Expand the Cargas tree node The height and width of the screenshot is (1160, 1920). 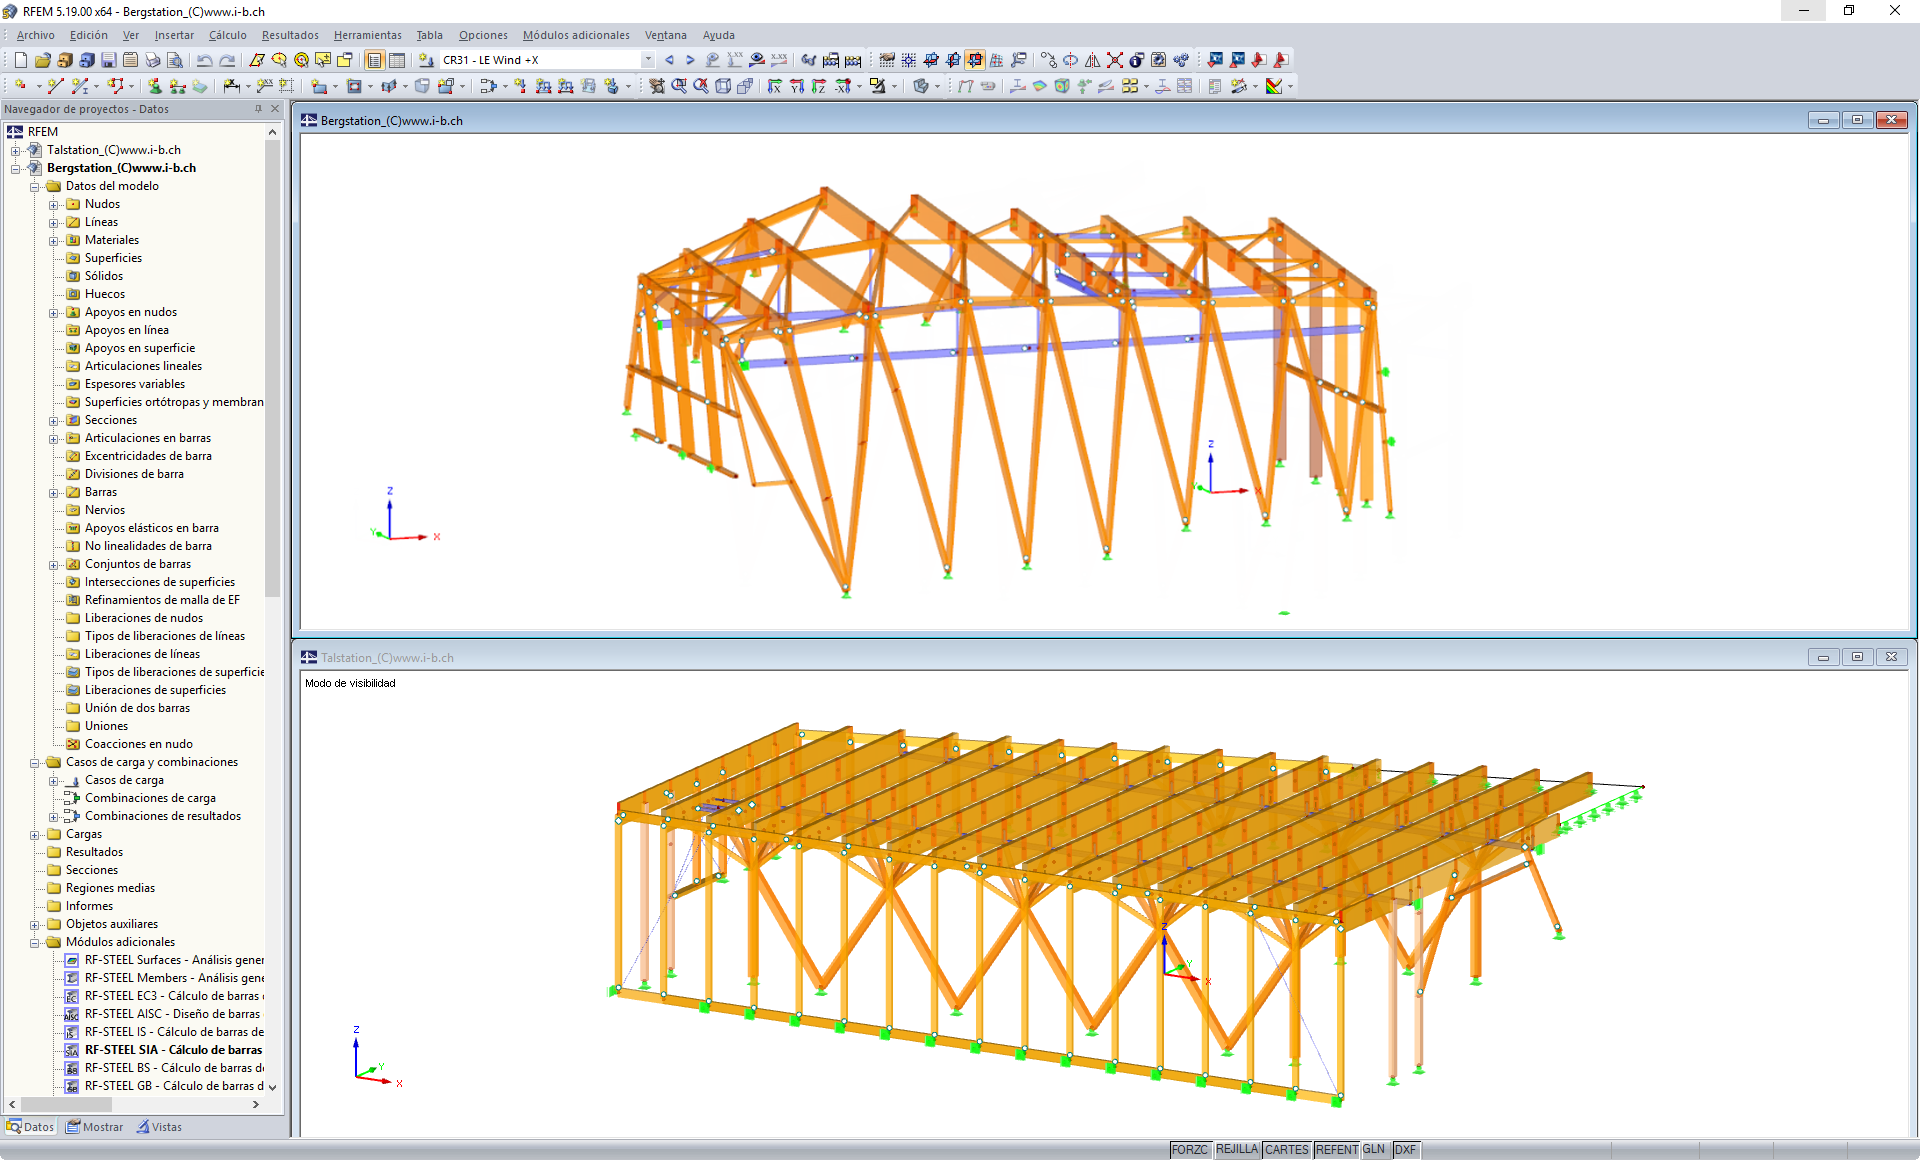click(35, 834)
